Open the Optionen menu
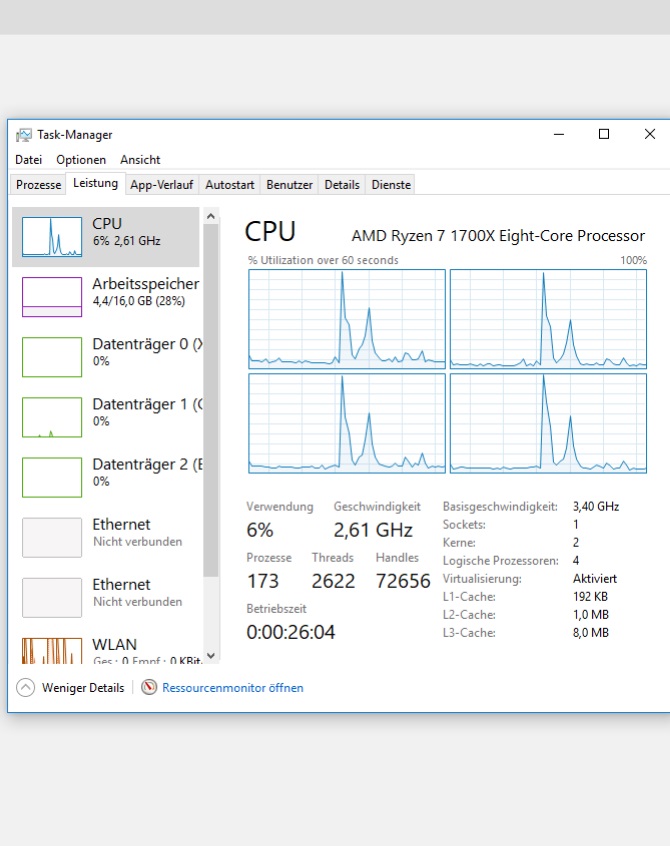 [81, 160]
